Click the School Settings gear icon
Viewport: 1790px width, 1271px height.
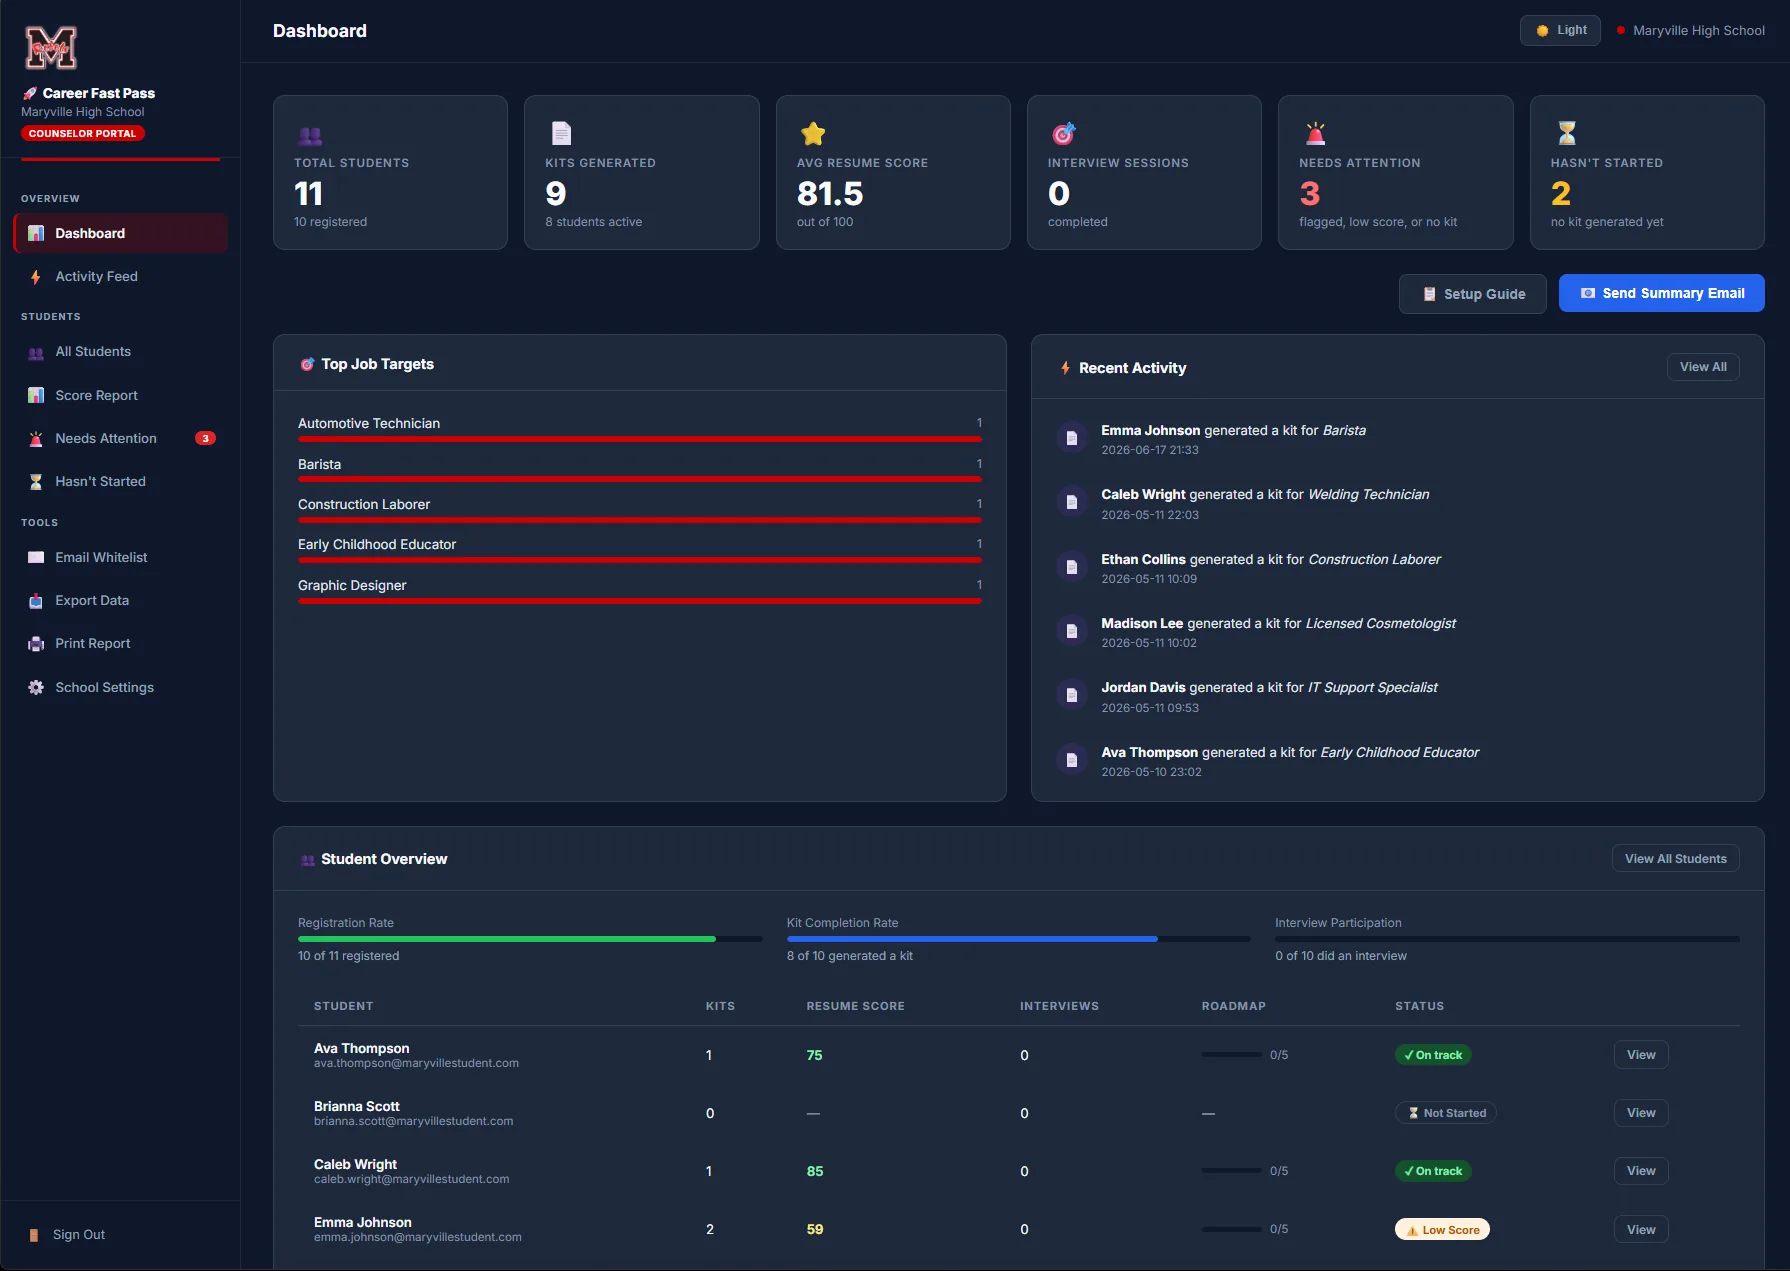point(36,687)
